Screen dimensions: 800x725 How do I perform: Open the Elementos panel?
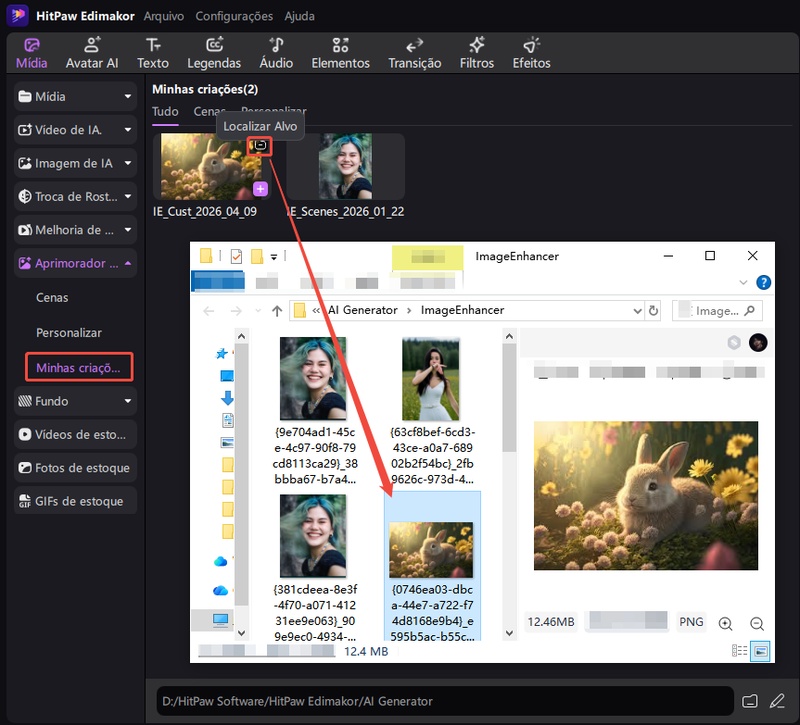point(340,53)
